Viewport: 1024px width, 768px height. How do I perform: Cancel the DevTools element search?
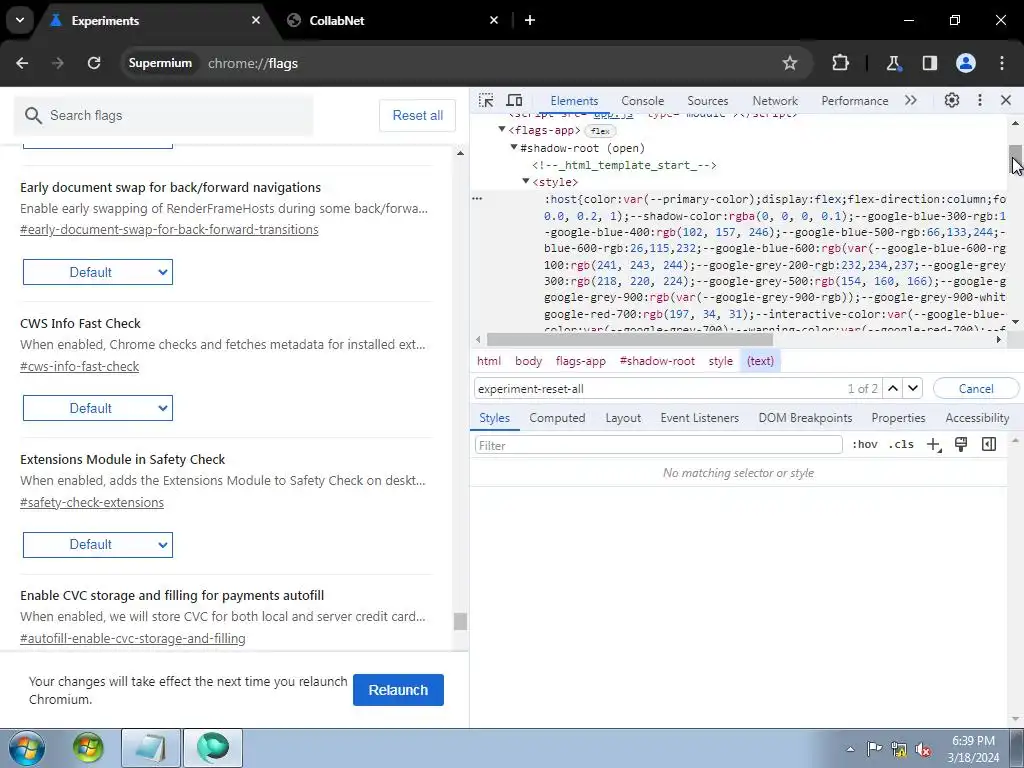tap(976, 389)
